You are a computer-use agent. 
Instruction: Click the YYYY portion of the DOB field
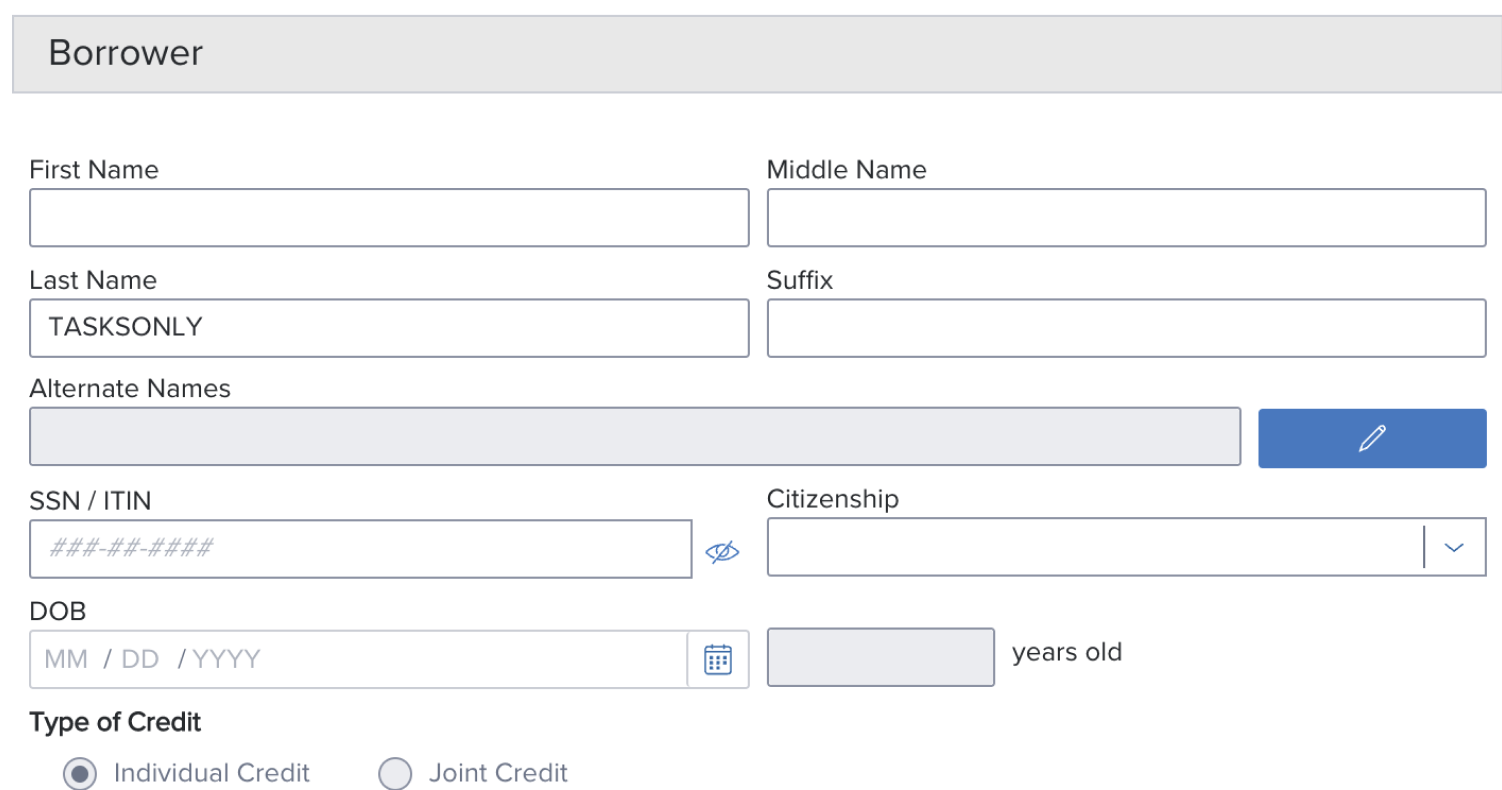click(x=226, y=659)
